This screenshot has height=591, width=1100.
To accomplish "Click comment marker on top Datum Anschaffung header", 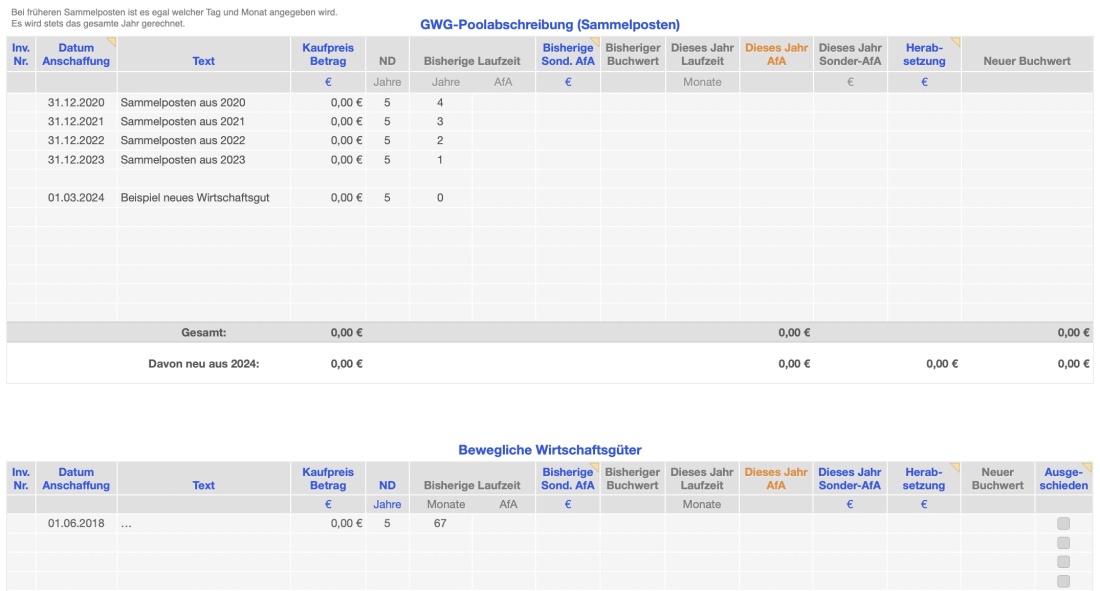I will 112,42.
